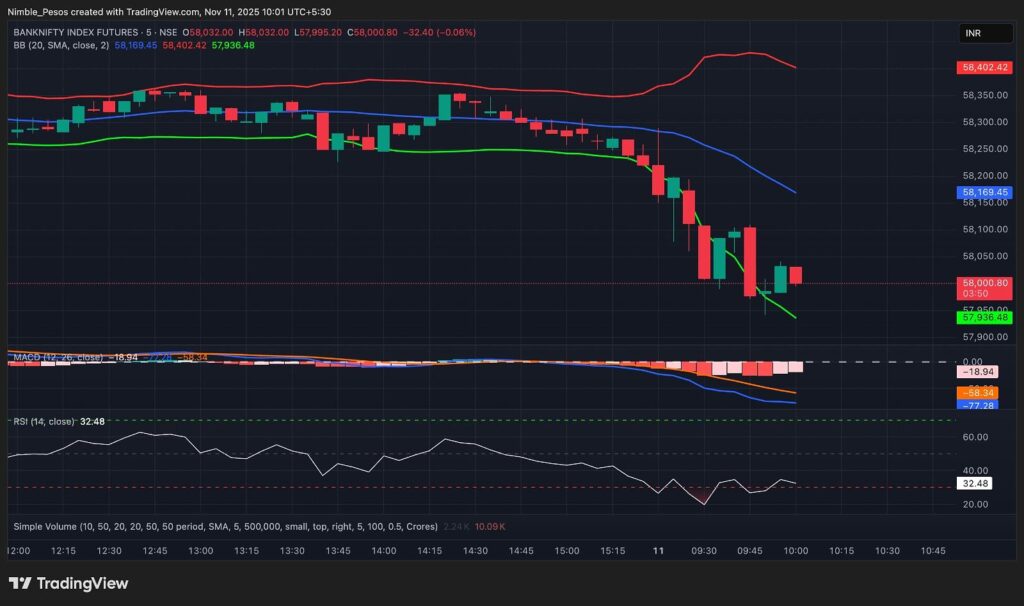This screenshot has height=606, width=1024.
Task: Click the red 58,402.42 upper band price tag
Action: pos(985,68)
